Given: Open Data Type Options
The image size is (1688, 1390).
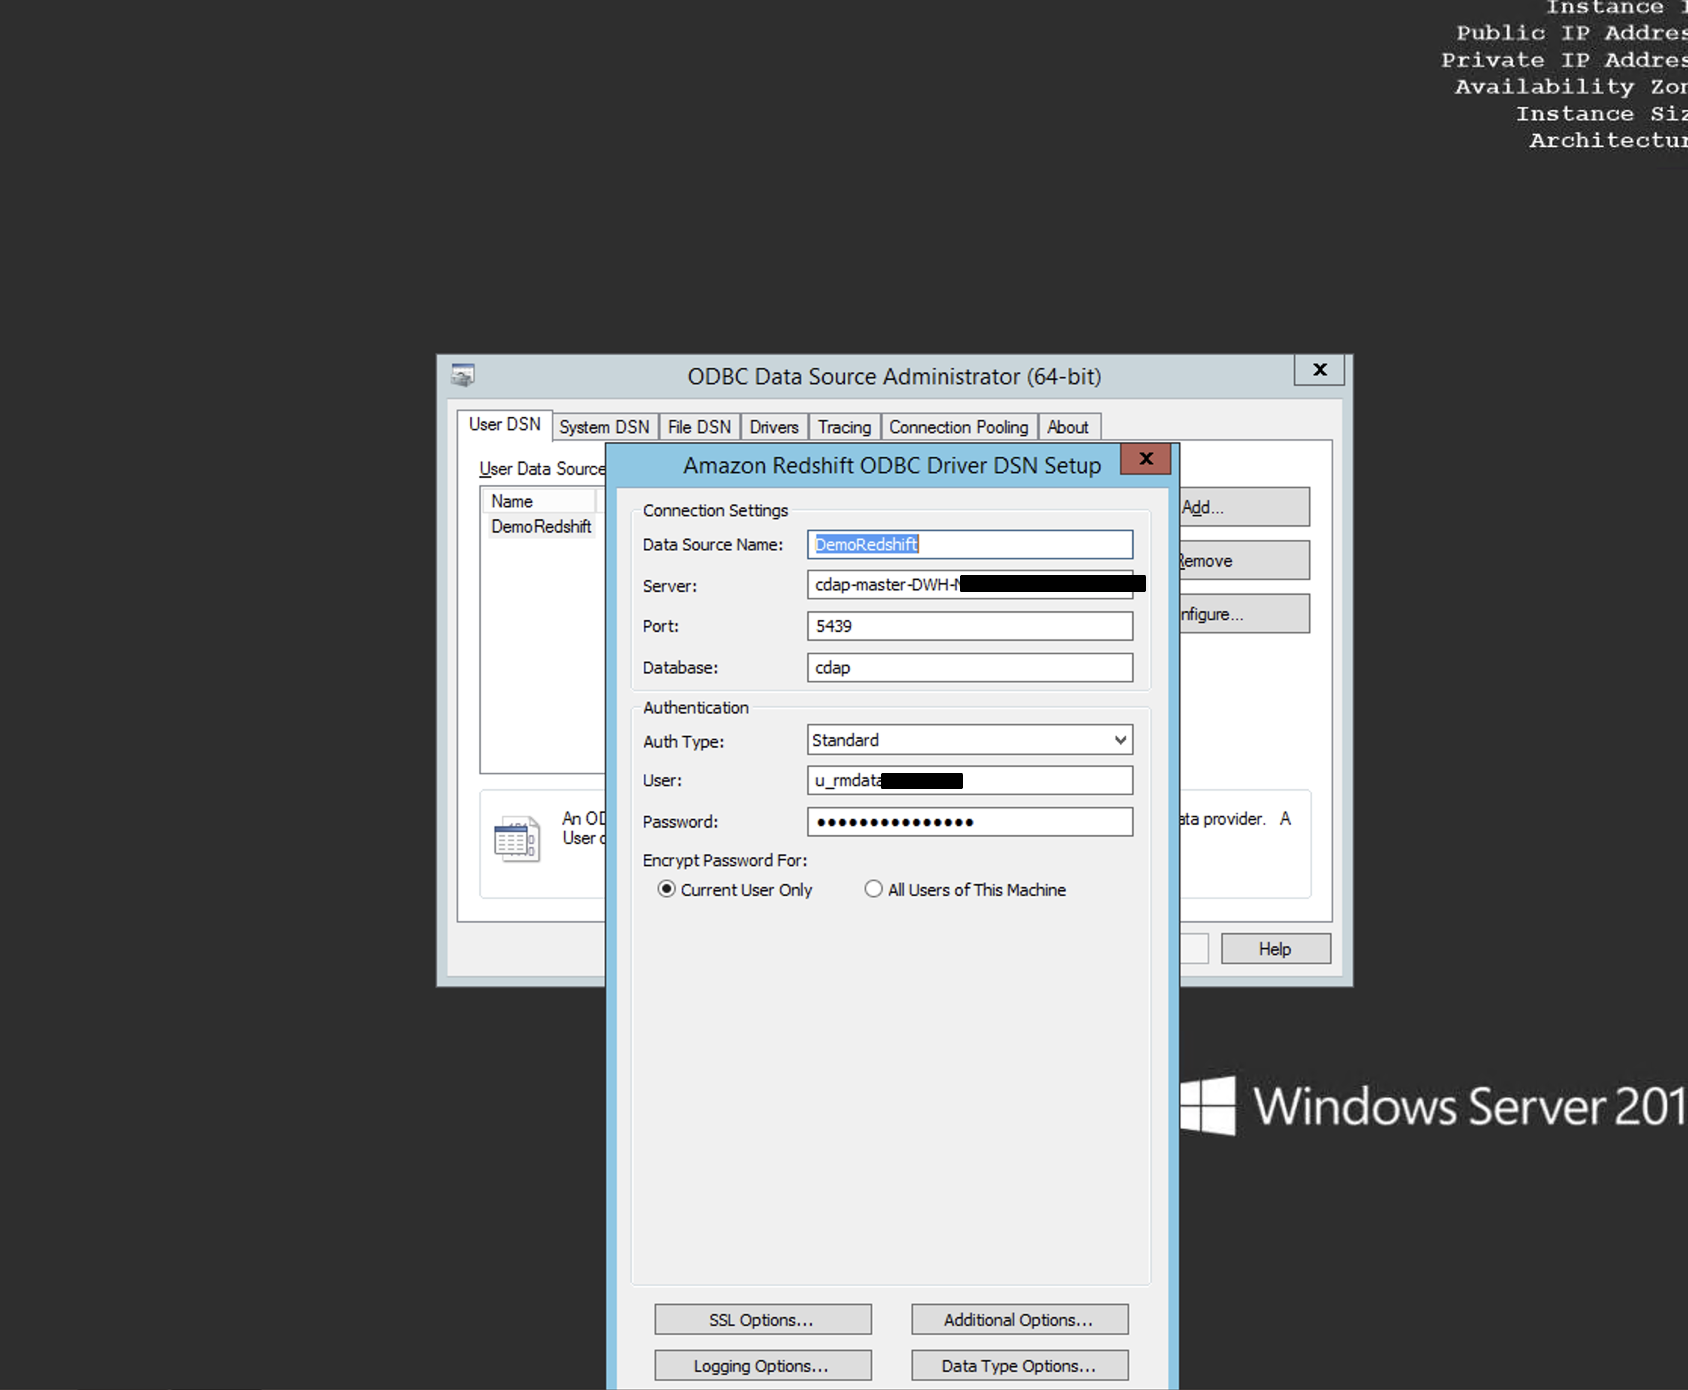Looking at the screenshot, I should 1020,1366.
